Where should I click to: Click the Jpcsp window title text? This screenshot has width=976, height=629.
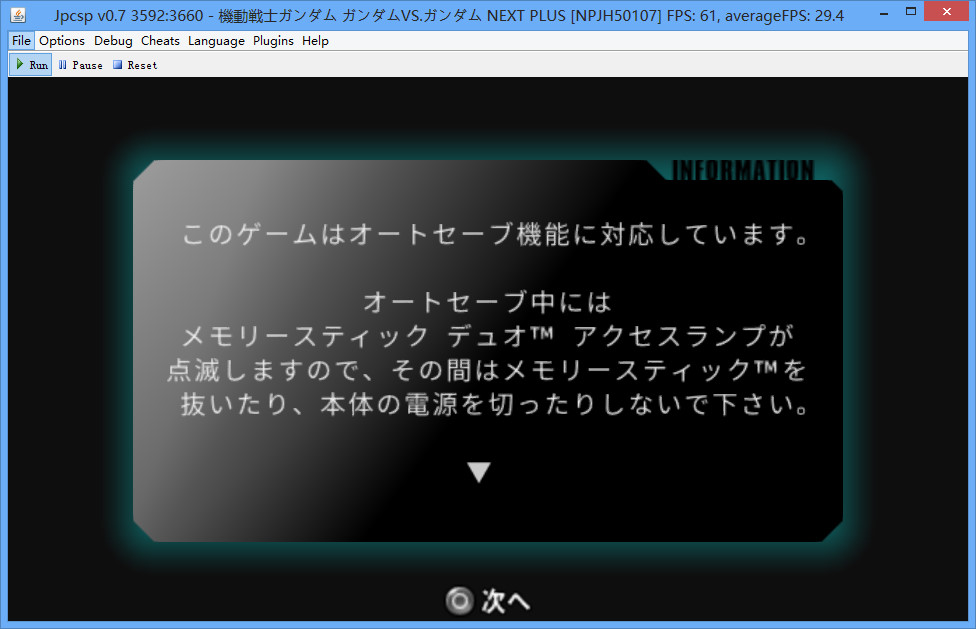point(450,15)
